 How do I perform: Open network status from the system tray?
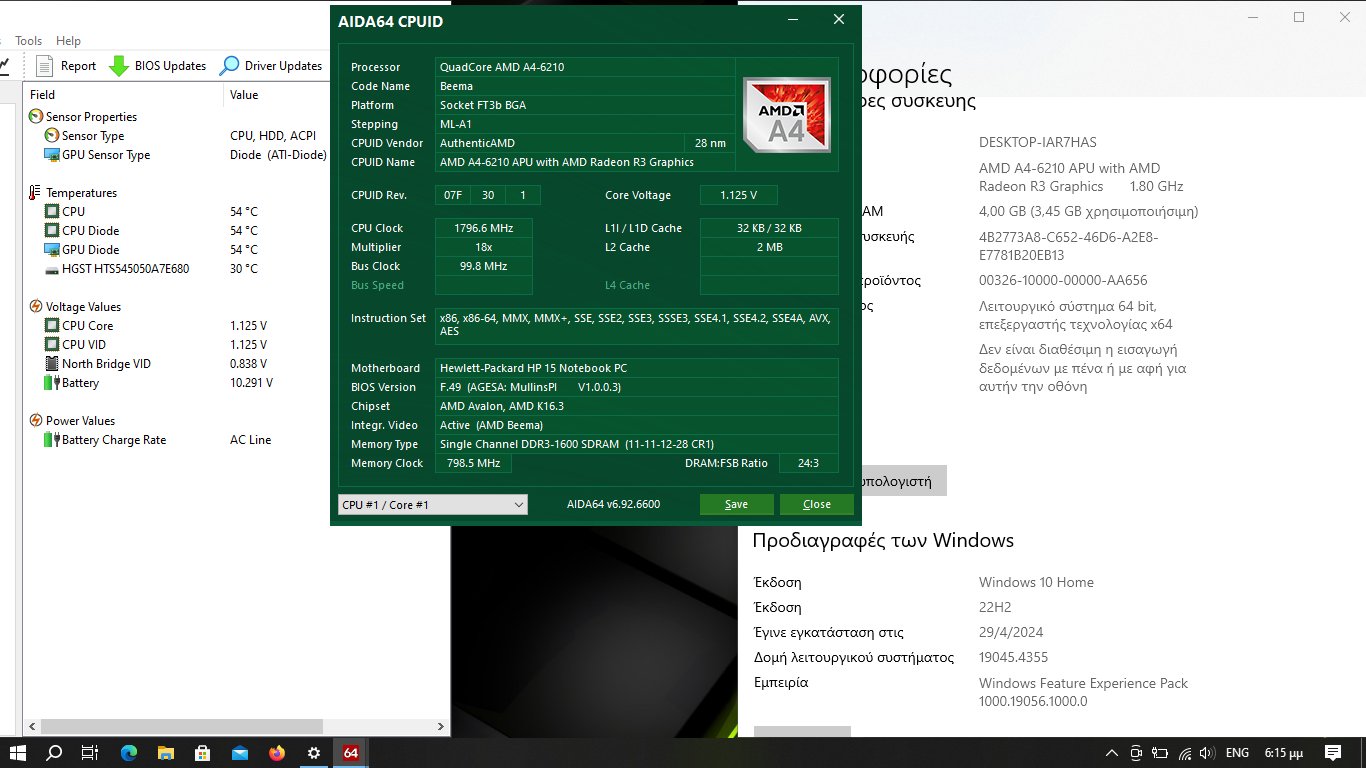1185,753
